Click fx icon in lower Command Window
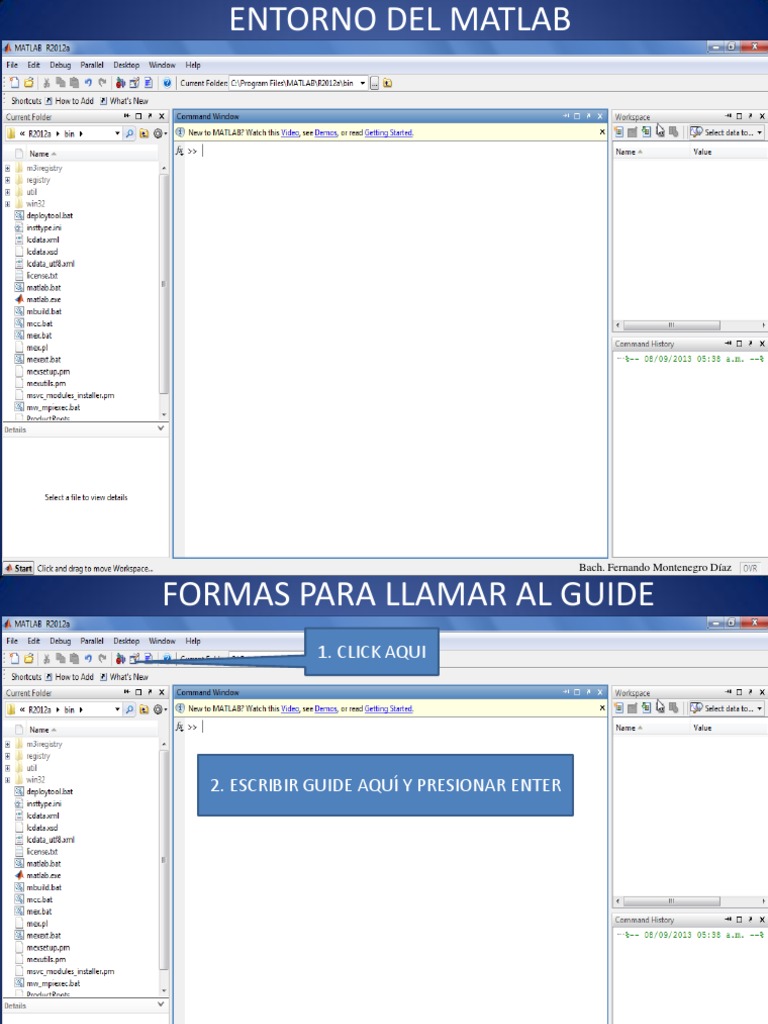Screen dimensions: 768x1024 pos(180,727)
